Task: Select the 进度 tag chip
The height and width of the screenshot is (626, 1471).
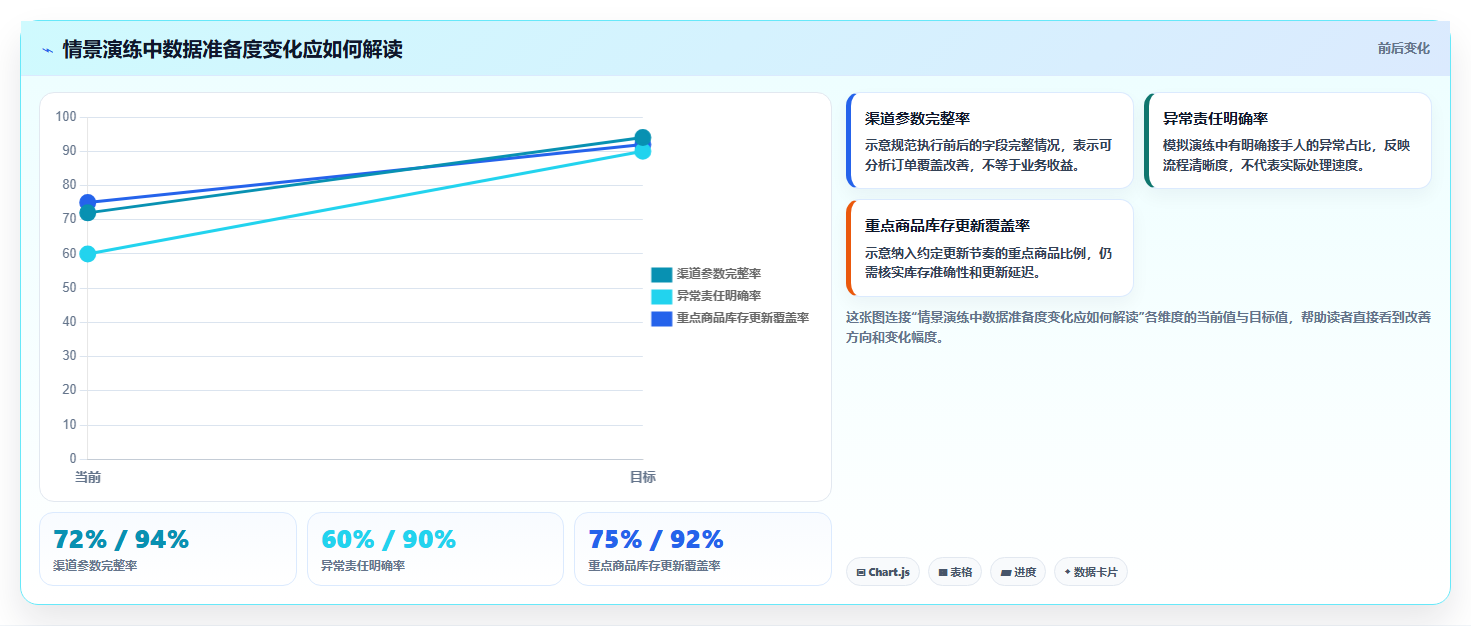Action: tap(1018, 572)
